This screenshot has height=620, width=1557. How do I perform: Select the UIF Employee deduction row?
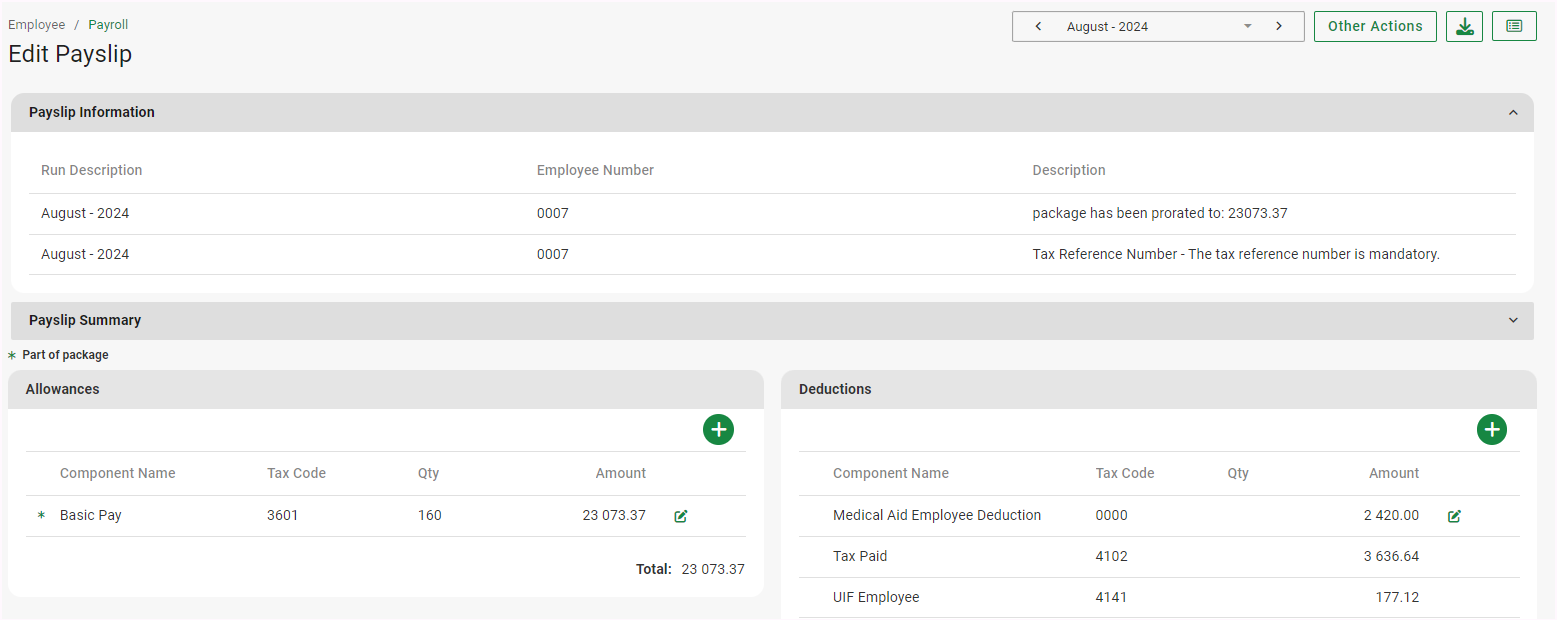click(876, 598)
